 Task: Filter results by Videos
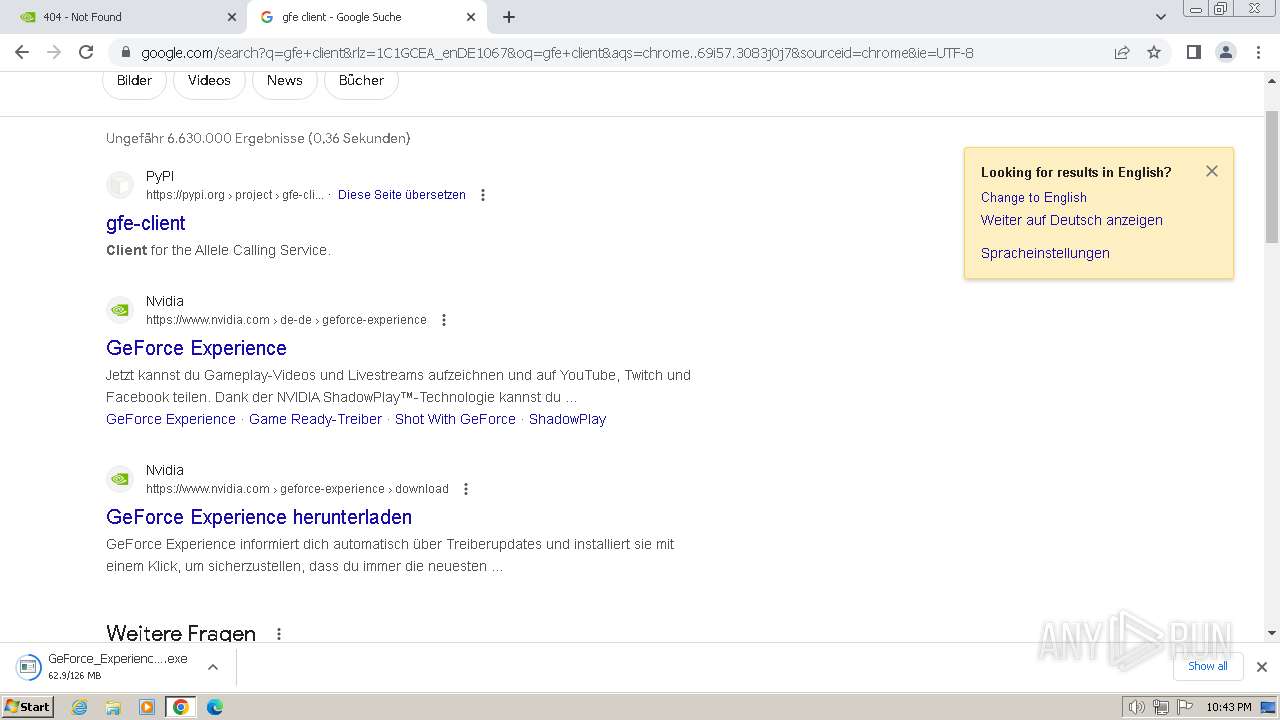pos(209,80)
